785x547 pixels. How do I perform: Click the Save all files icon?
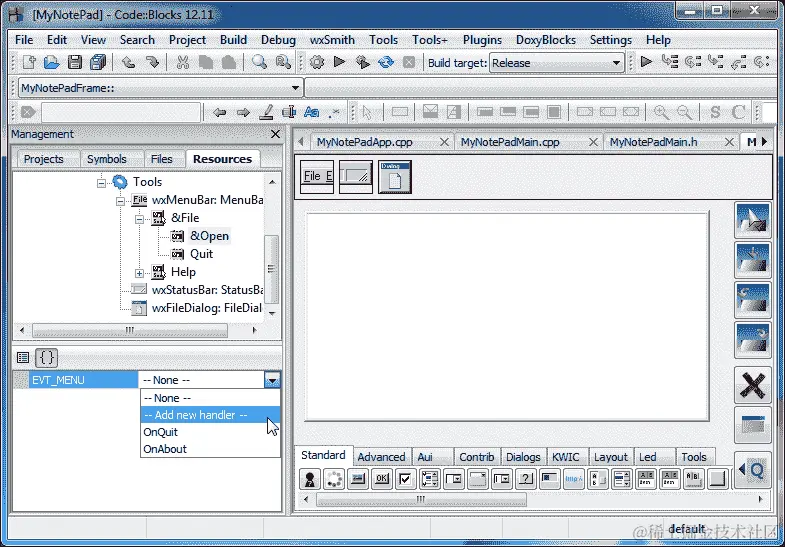pos(98,63)
